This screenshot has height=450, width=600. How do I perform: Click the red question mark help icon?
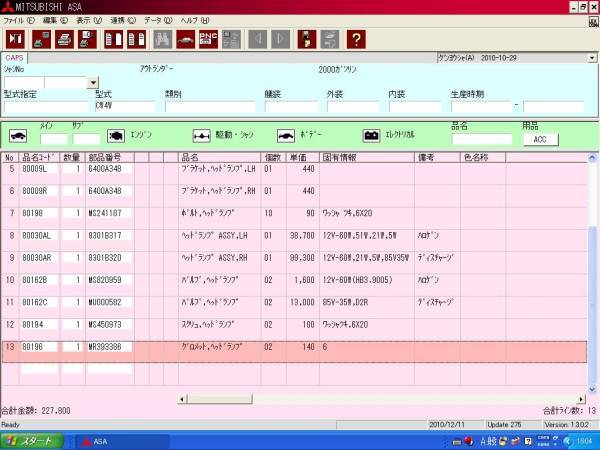[356, 39]
